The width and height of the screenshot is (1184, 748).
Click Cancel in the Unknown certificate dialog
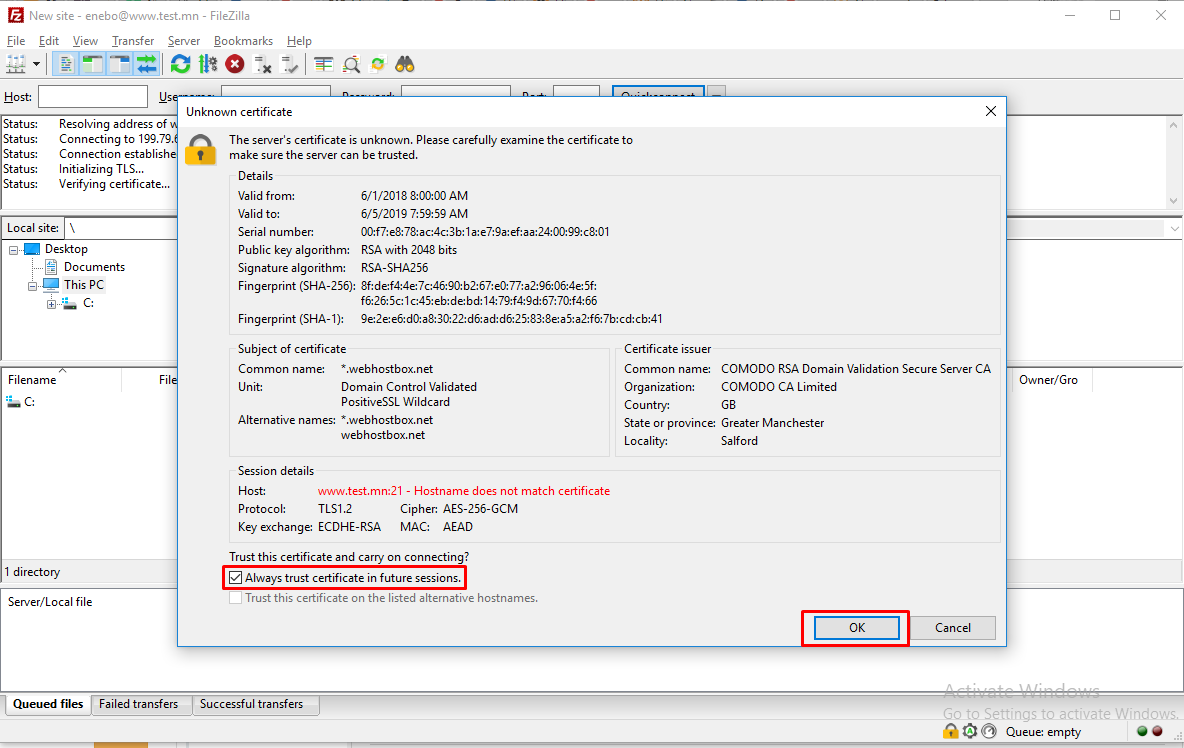point(952,628)
